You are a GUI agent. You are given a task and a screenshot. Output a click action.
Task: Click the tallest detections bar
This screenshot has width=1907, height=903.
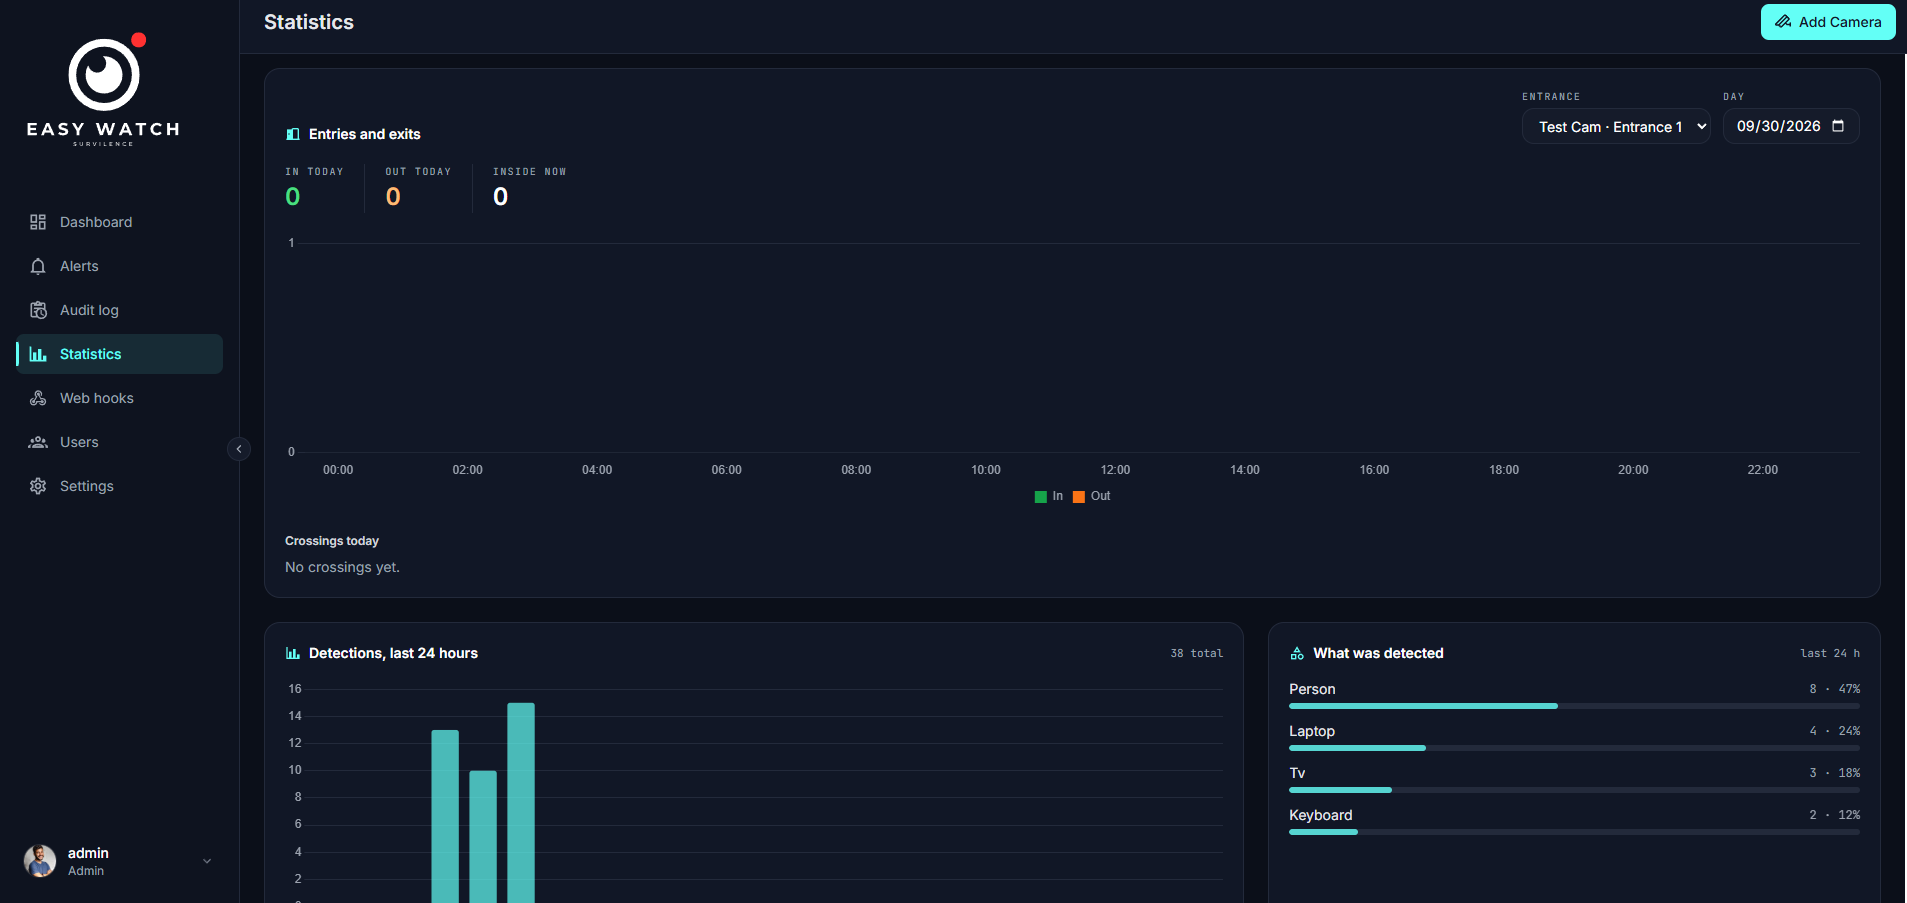[x=521, y=802]
